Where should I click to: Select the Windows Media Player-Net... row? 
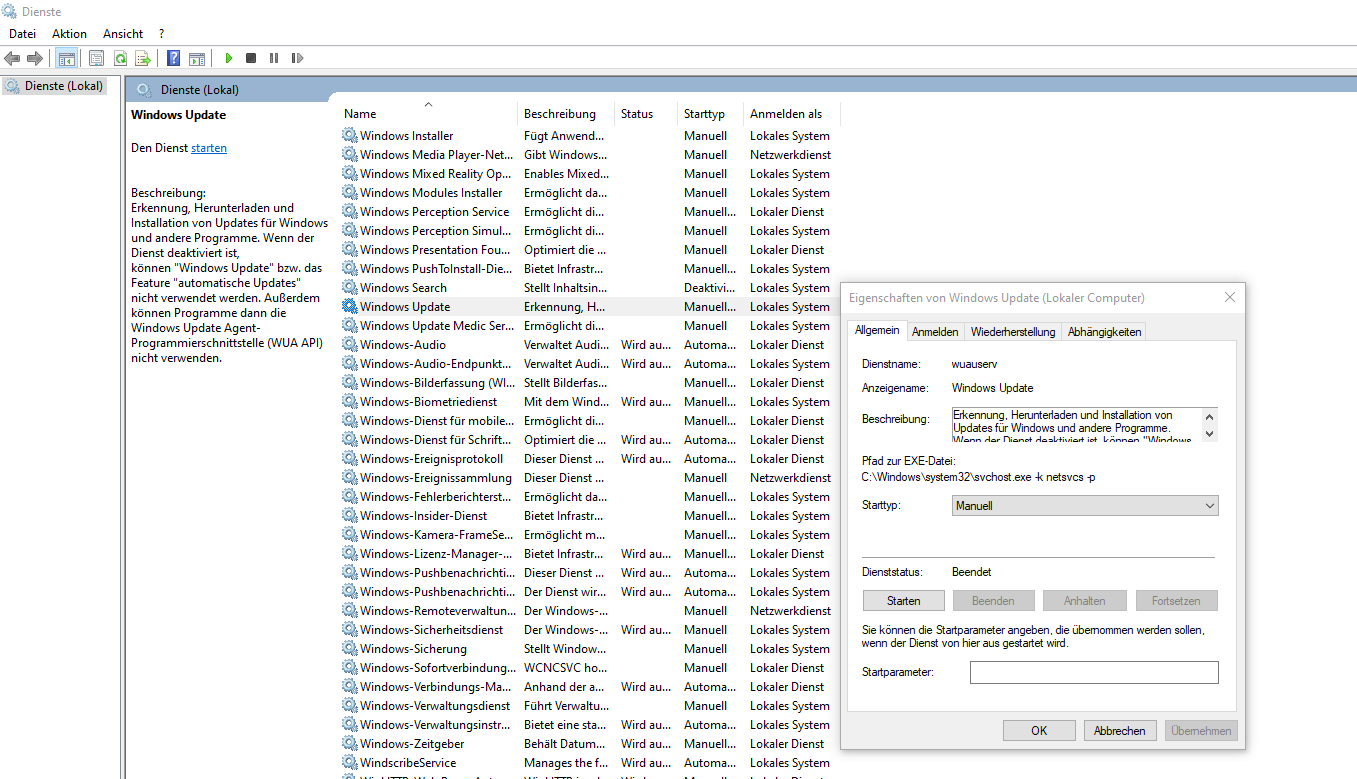(x=588, y=154)
